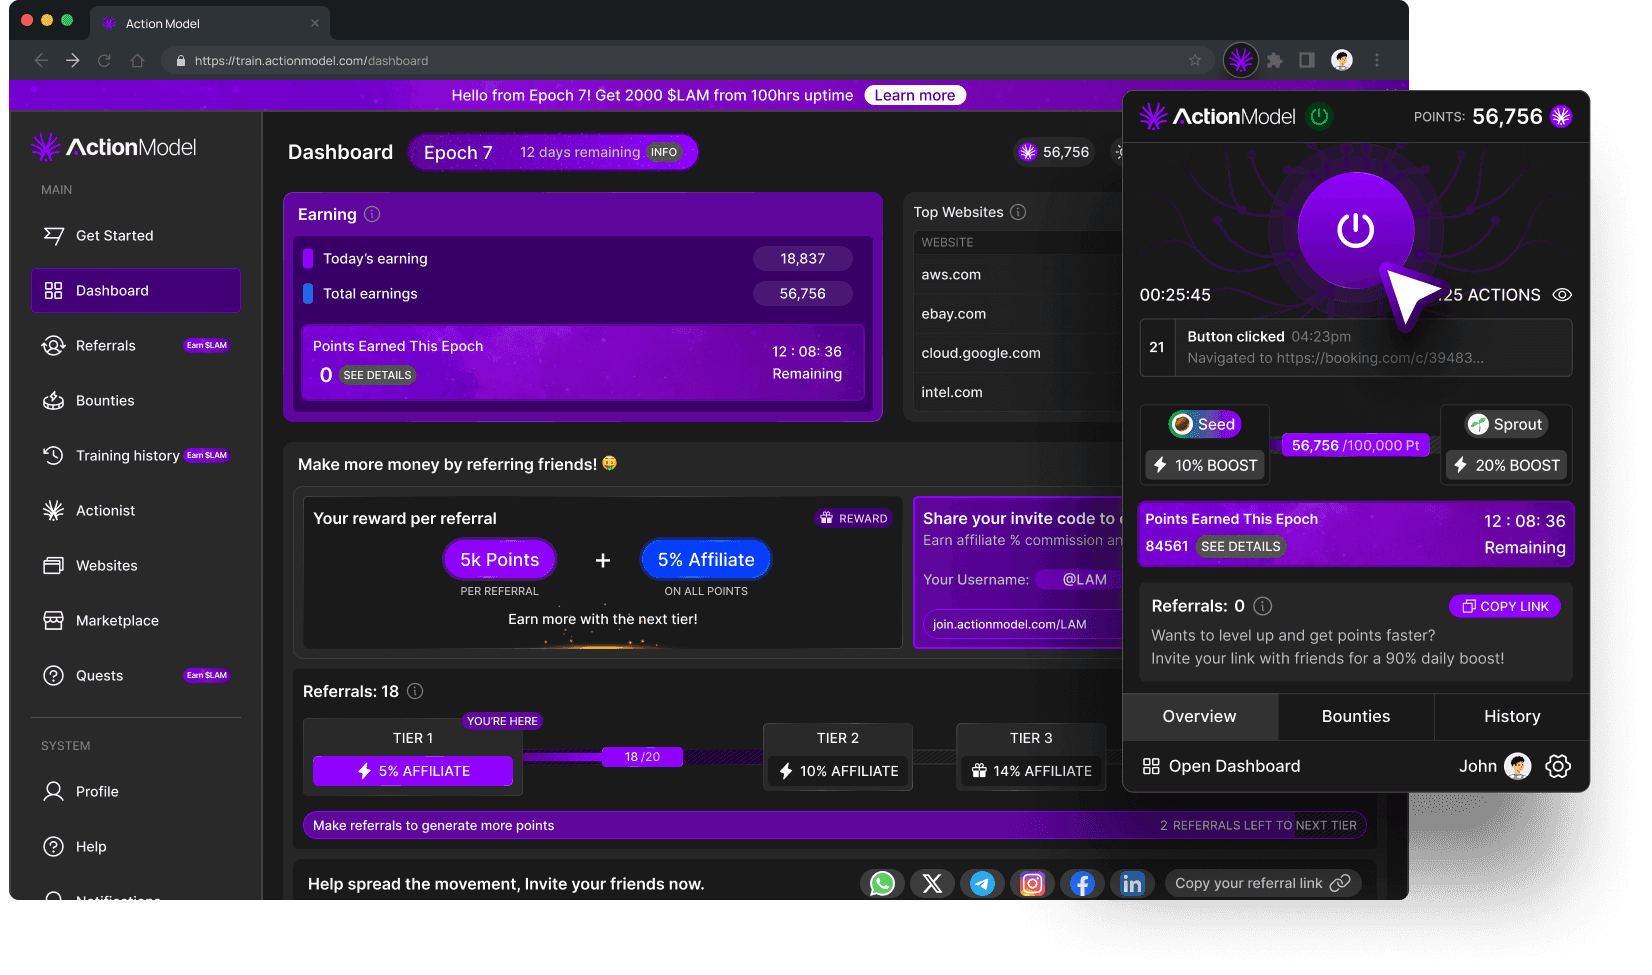Click the Button clicked action entry
Image resolution: width=1652 pixels, height=975 pixels.
point(1356,347)
